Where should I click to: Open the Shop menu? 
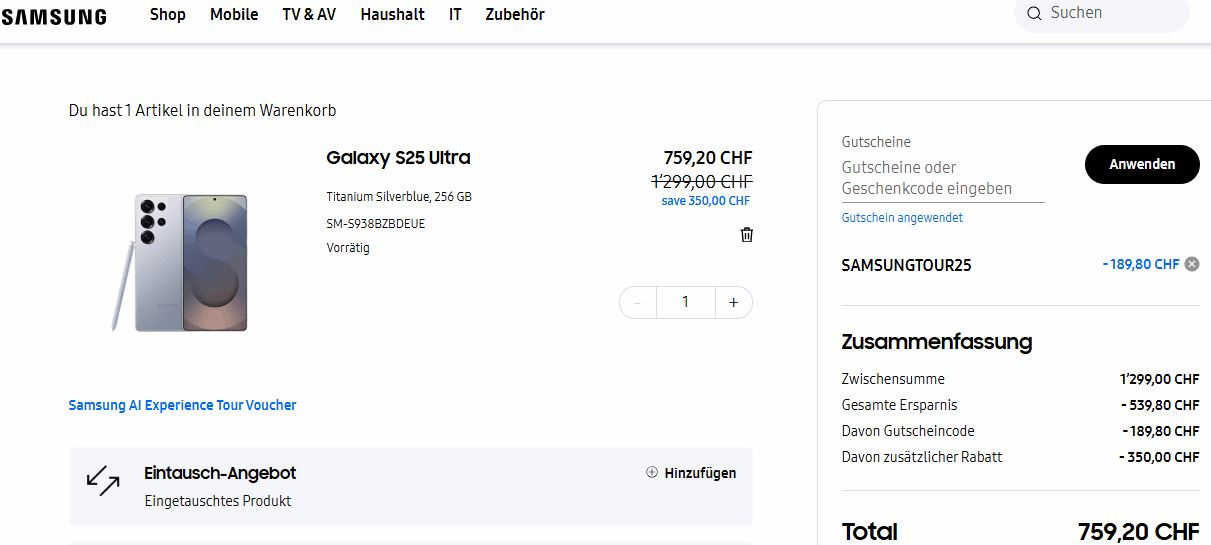click(168, 14)
